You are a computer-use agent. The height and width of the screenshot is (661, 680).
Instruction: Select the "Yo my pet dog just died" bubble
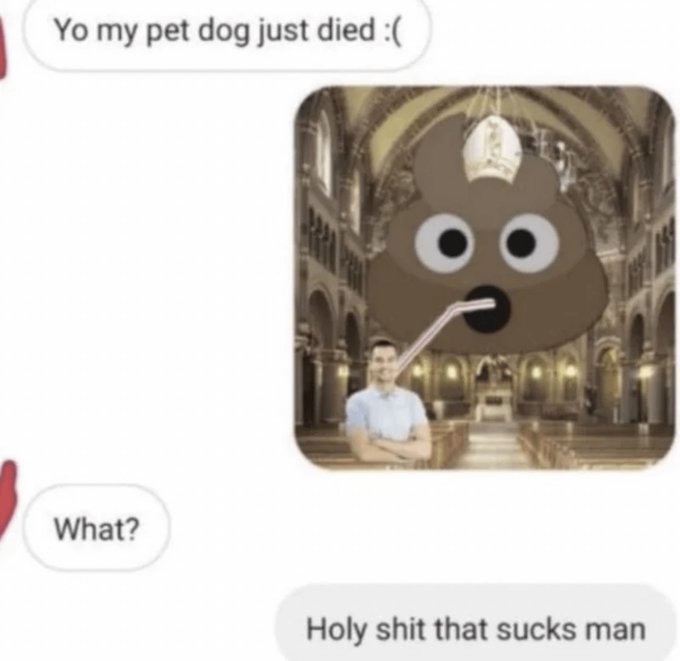coord(227,35)
